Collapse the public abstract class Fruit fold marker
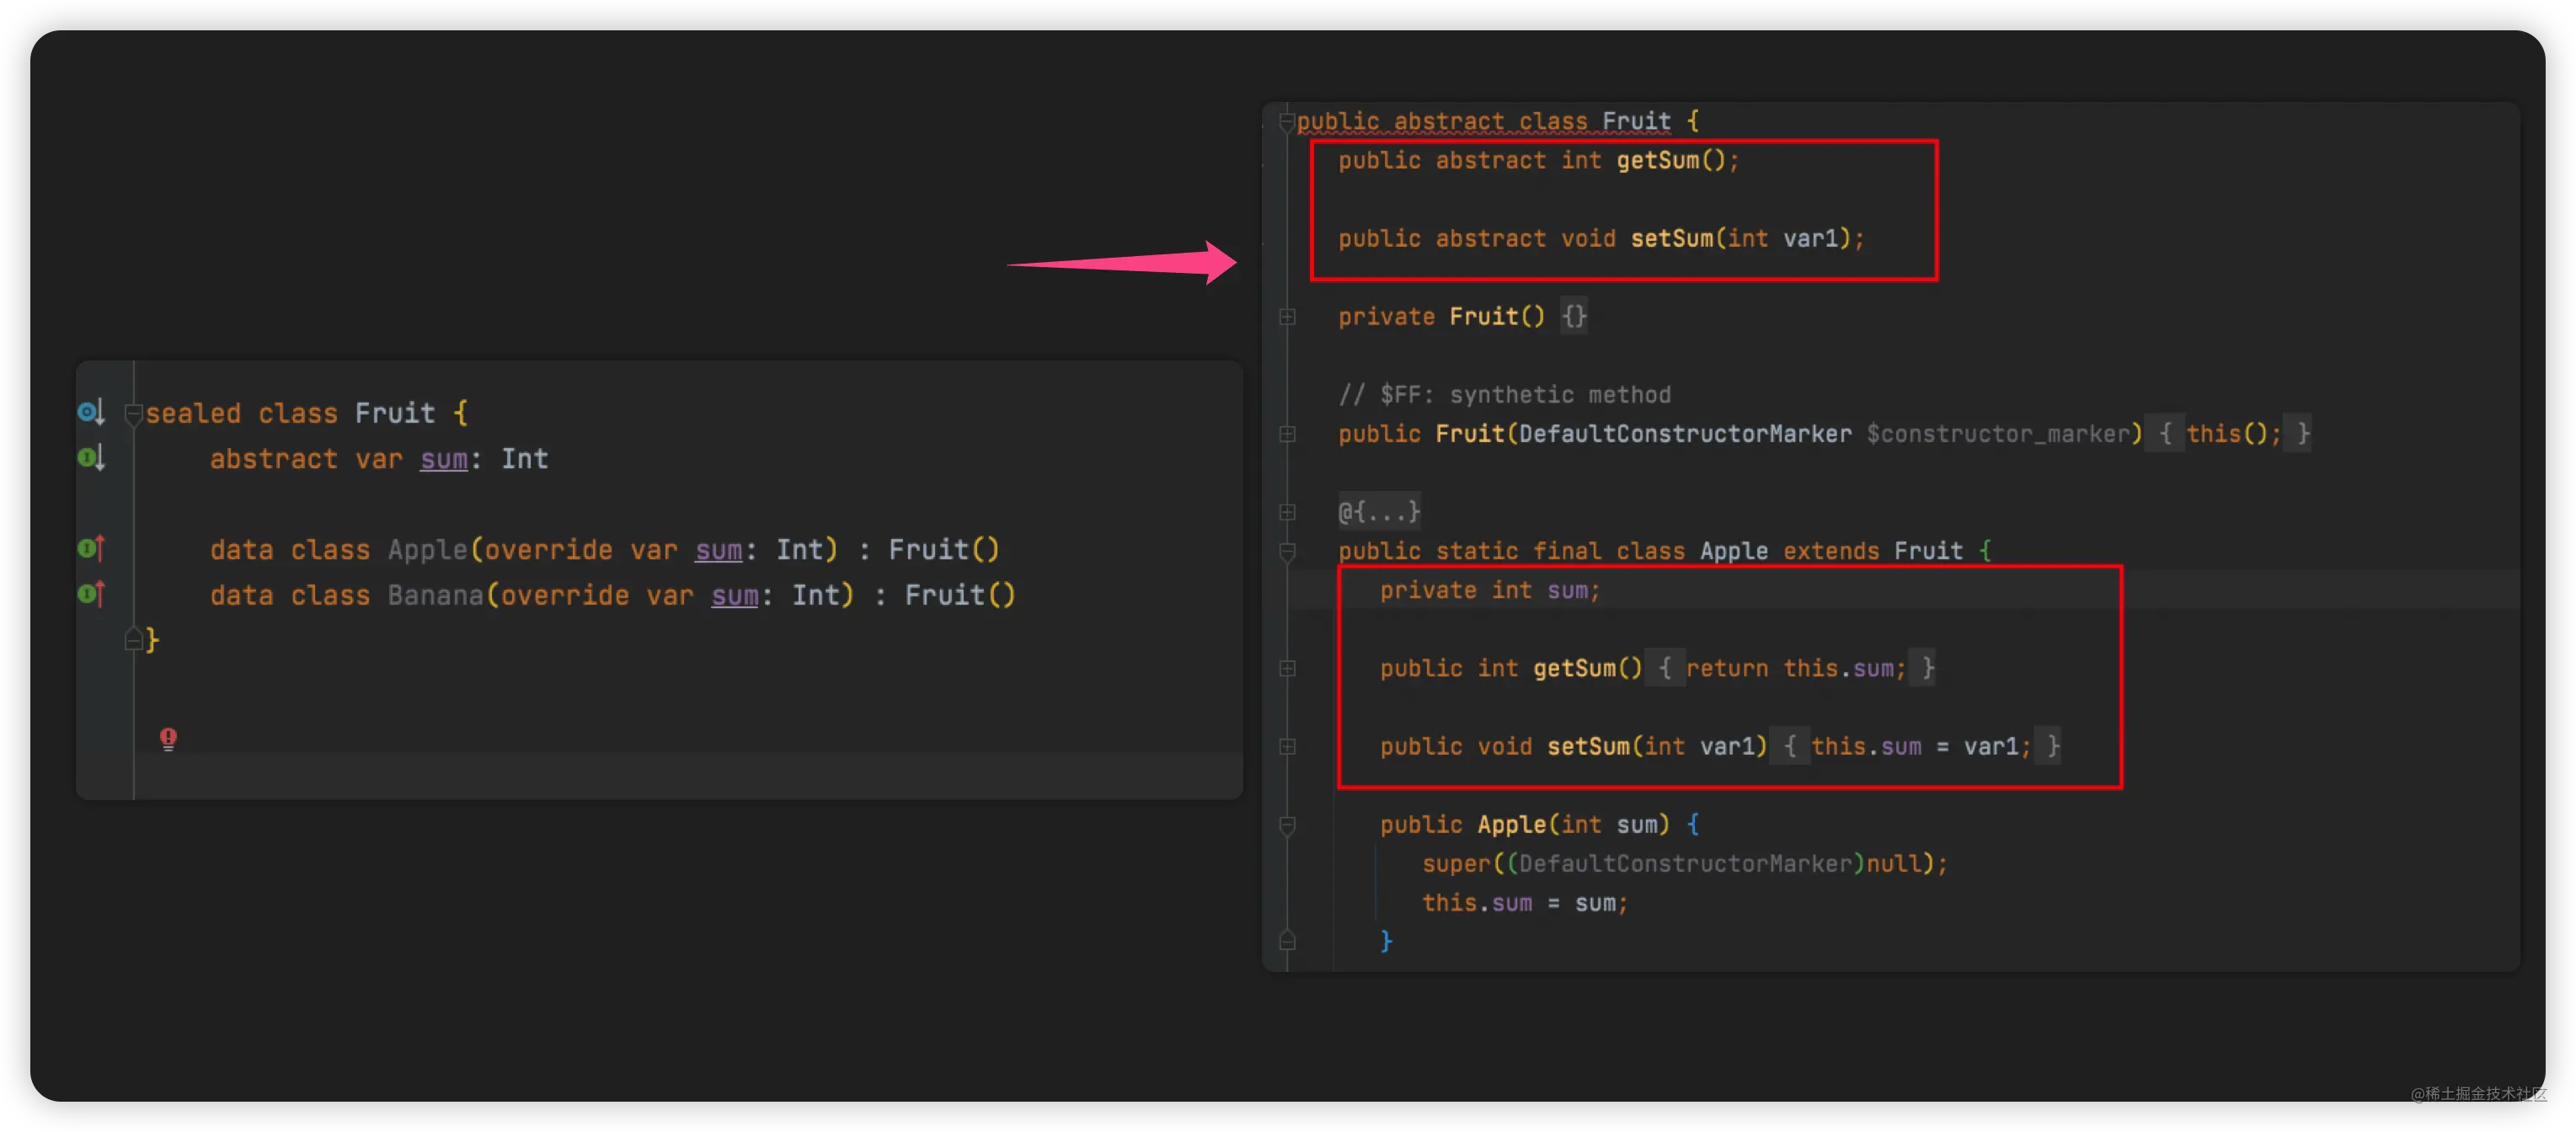The width and height of the screenshot is (2576, 1132). click(1287, 122)
